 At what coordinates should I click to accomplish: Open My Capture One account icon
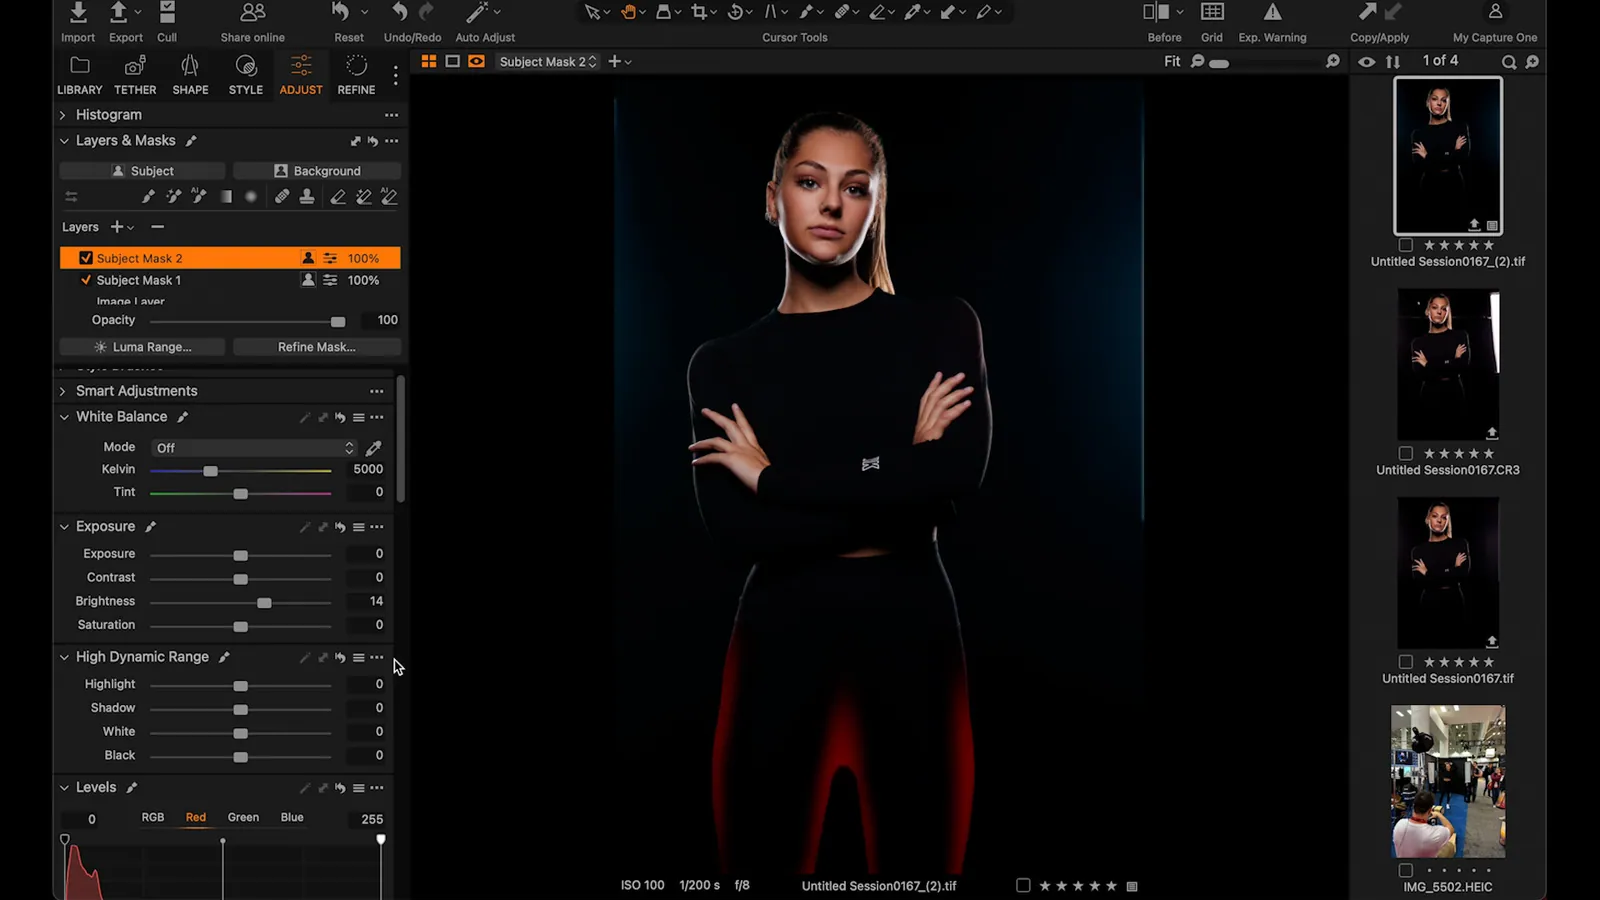tap(1495, 12)
